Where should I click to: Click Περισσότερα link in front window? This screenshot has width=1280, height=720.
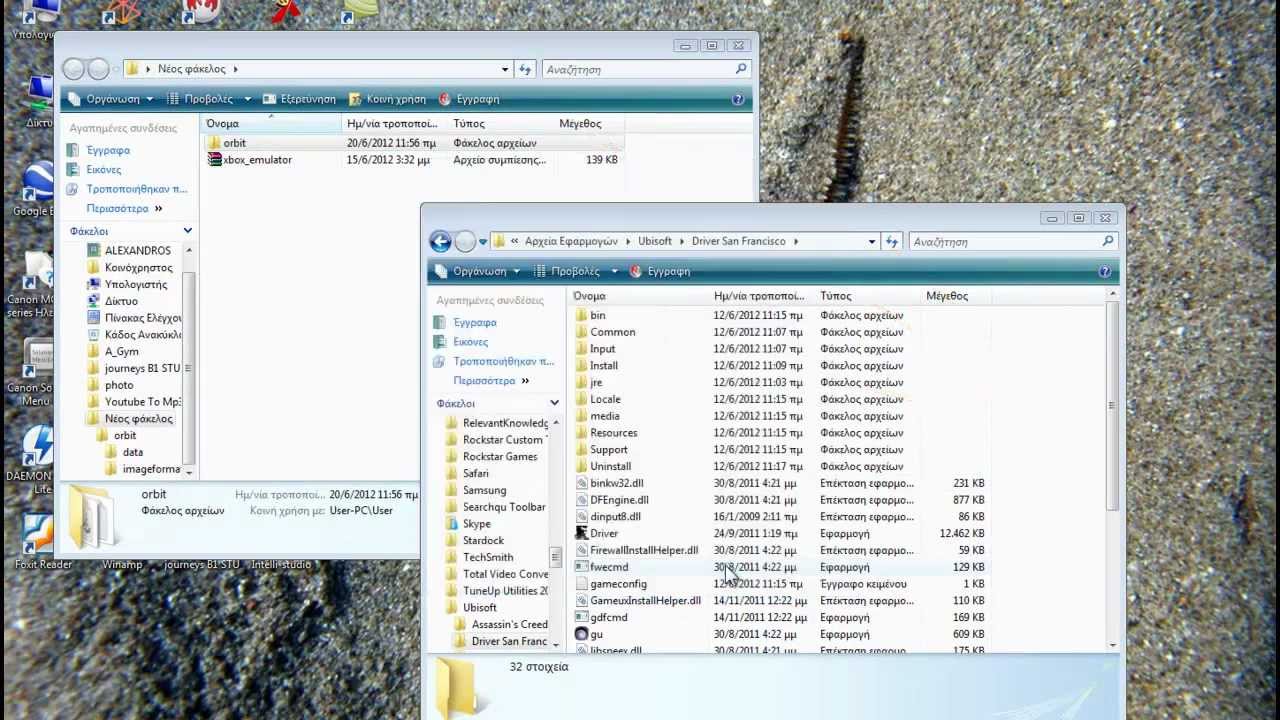(484, 380)
